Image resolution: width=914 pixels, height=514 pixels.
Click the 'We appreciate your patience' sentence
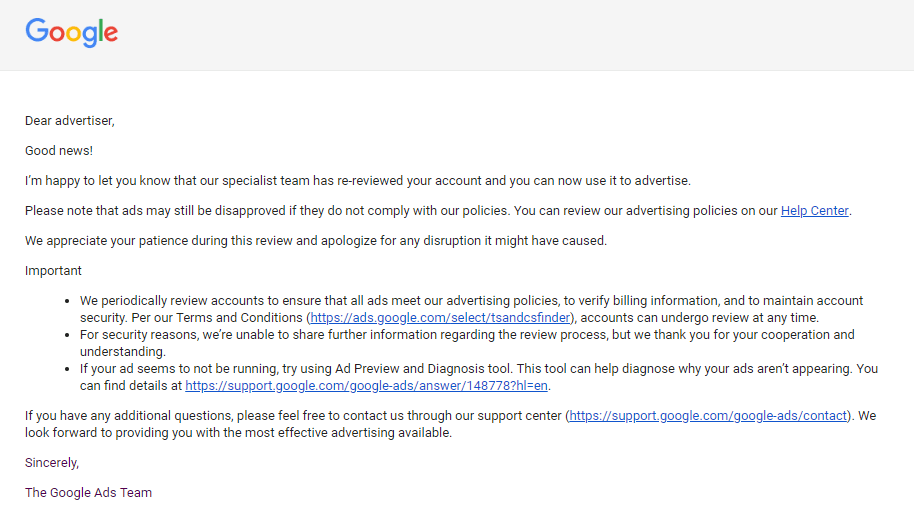coord(315,241)
